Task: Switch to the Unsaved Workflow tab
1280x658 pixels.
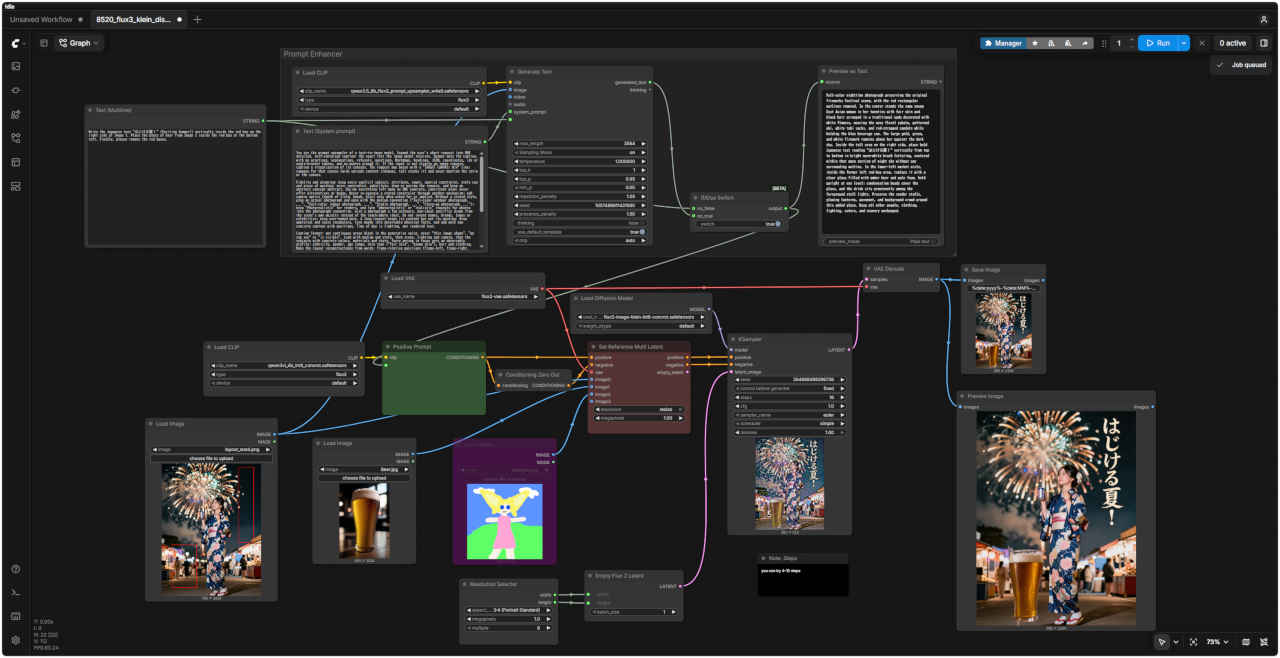Action: coord(47,19)
